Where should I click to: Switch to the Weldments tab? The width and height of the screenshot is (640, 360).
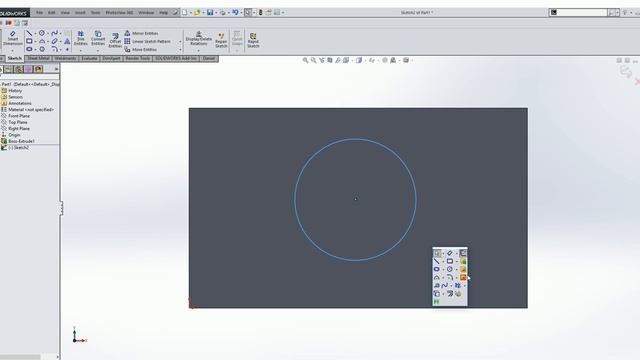(x=65, y=58)
